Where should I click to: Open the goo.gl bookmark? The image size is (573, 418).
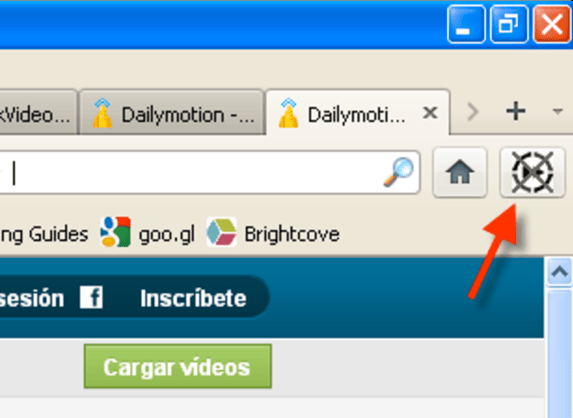pyautogui.click(x=148, y=233)
